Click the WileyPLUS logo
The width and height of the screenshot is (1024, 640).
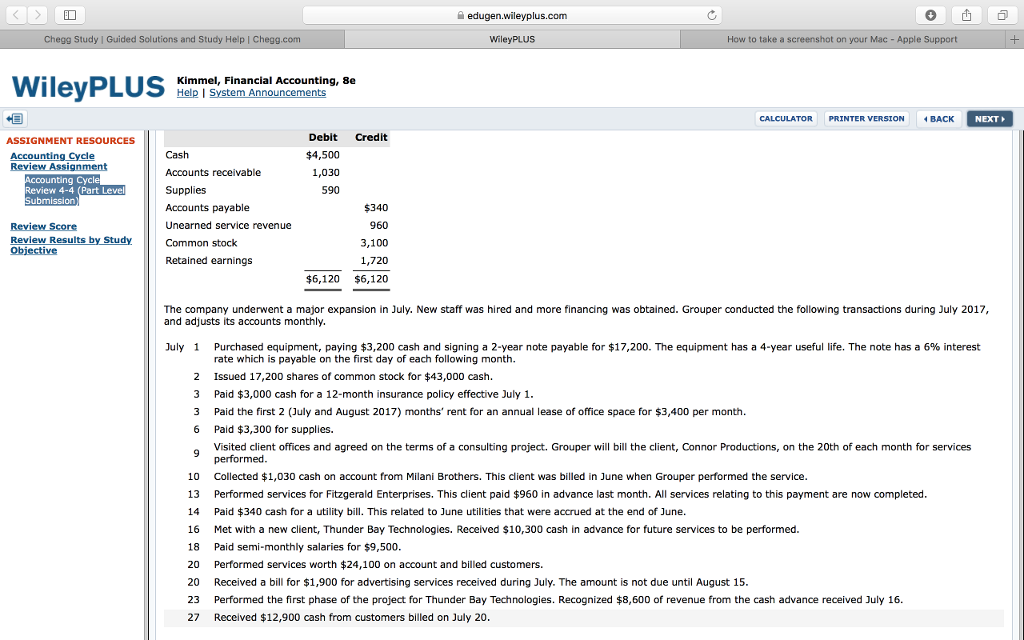(x=88, y=87)
